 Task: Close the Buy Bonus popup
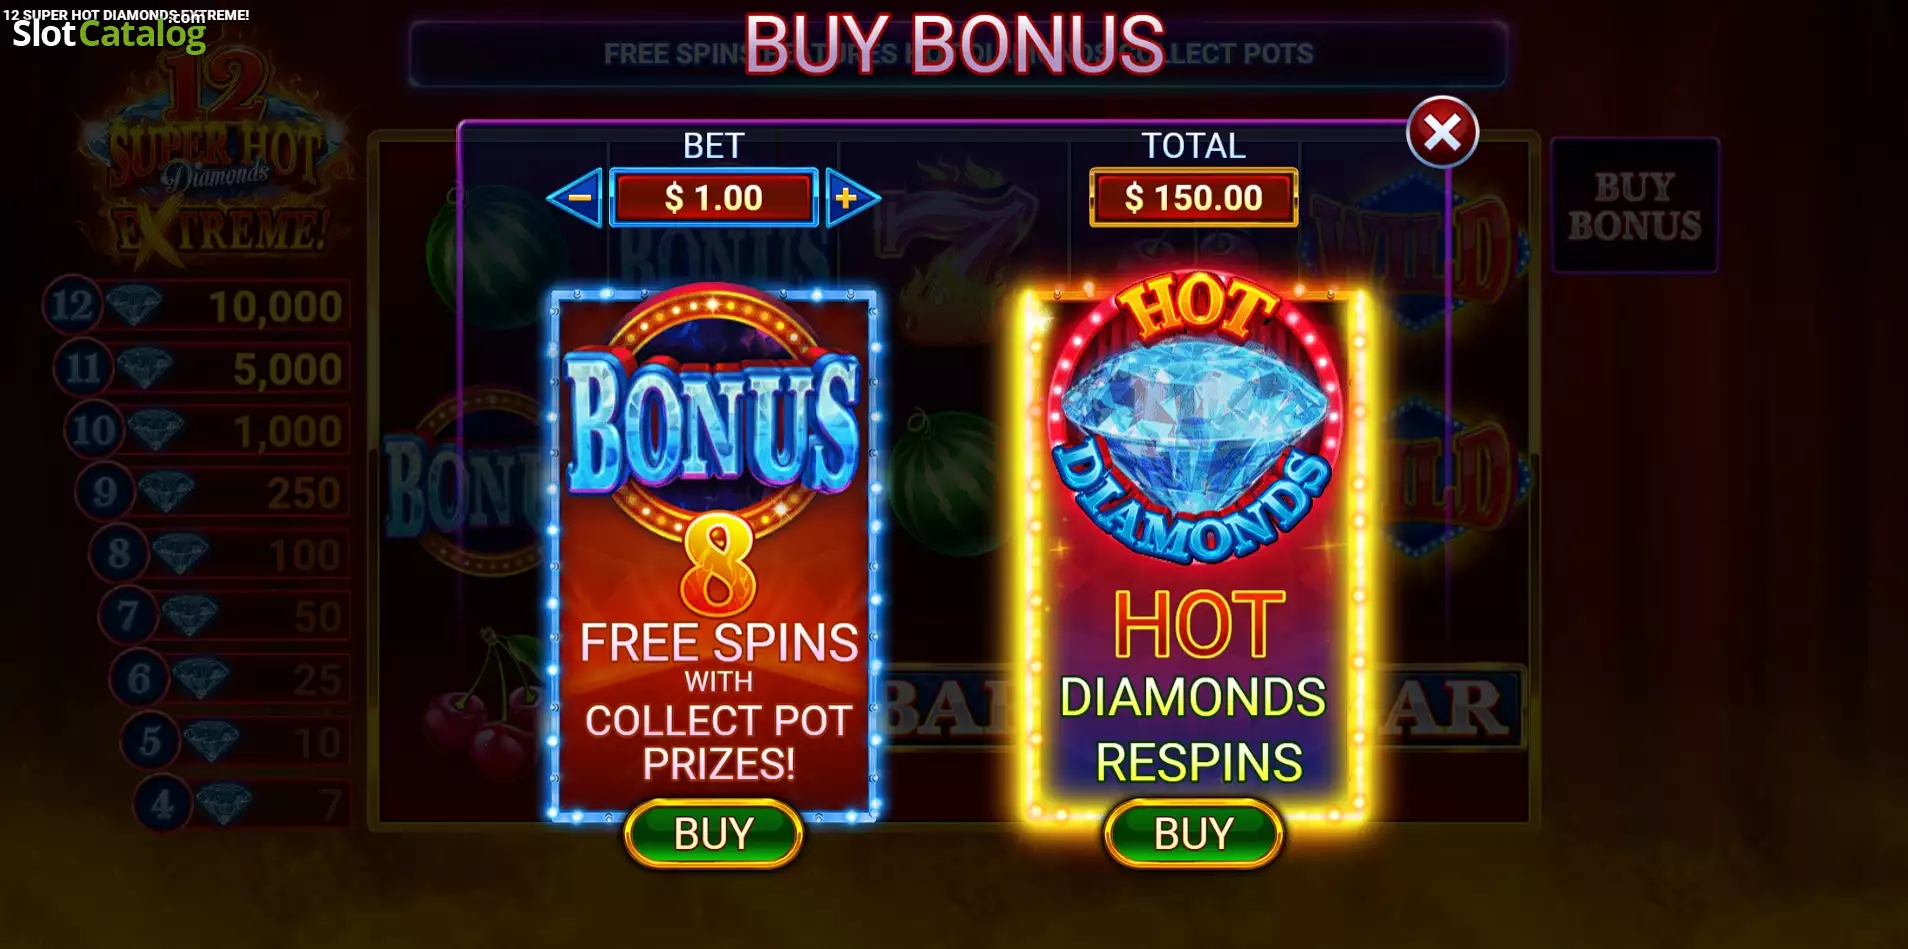click(1442, 132)
